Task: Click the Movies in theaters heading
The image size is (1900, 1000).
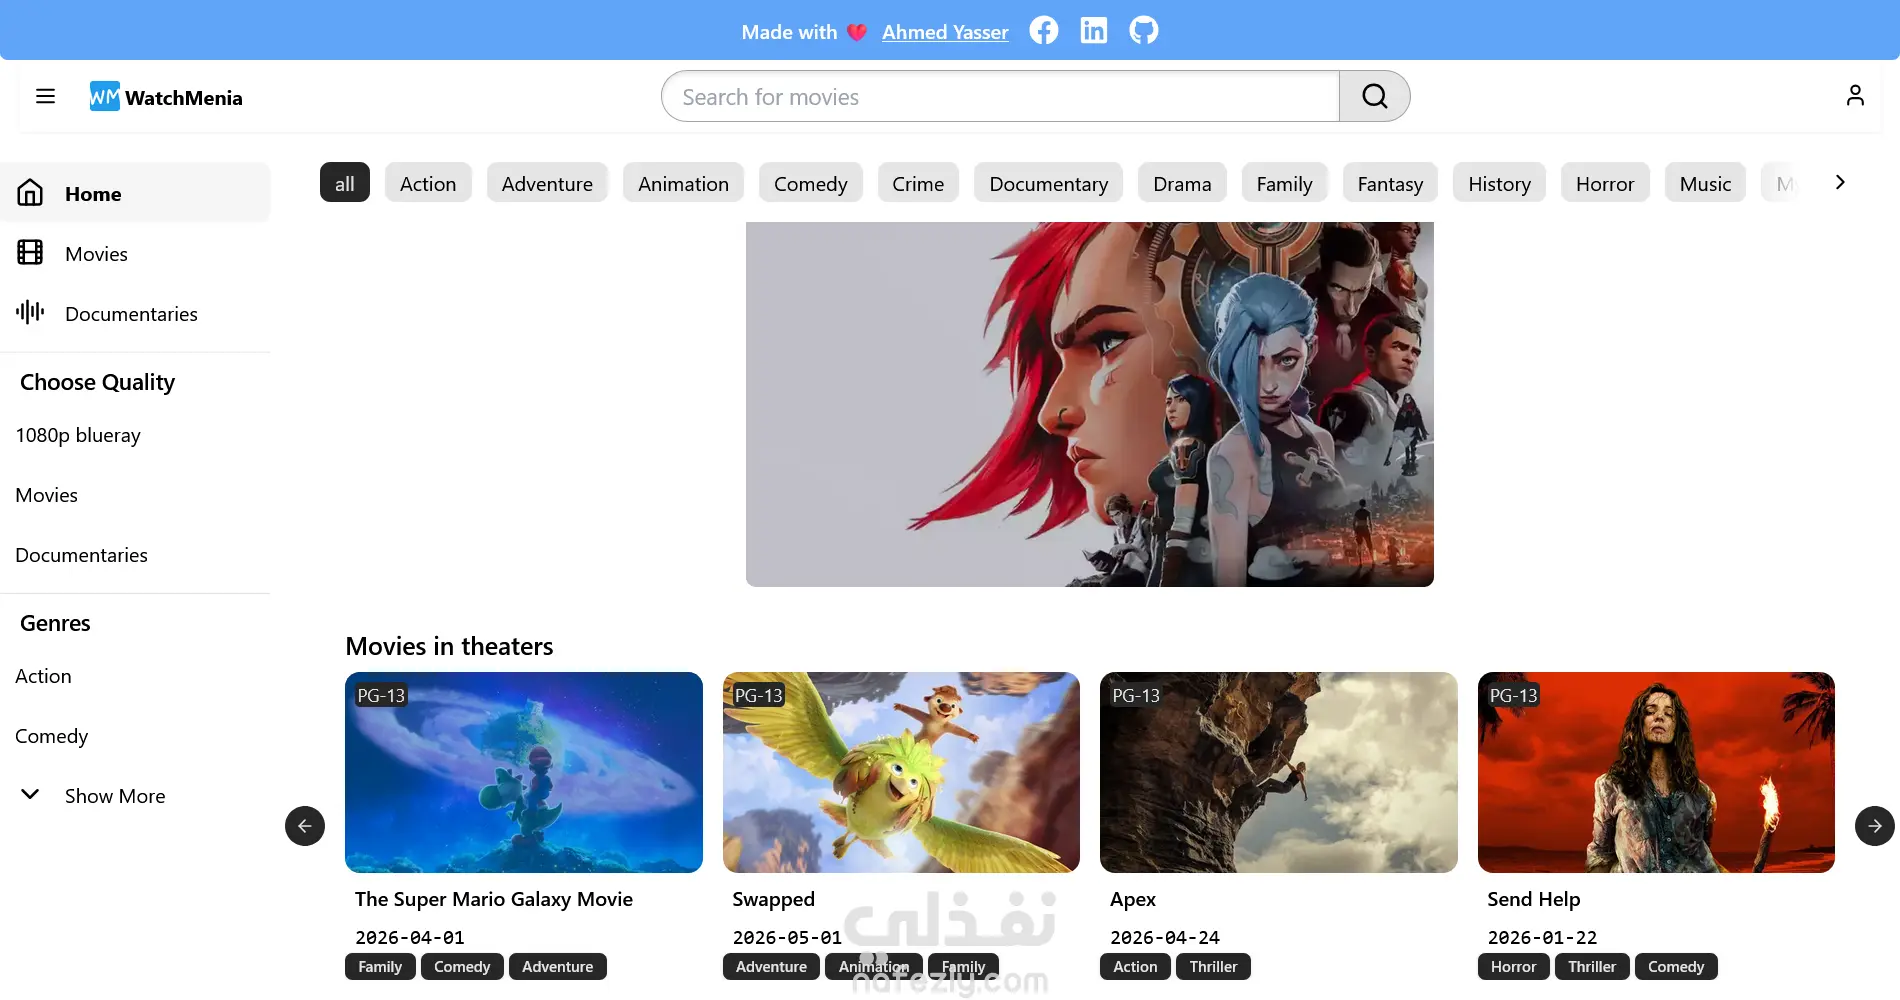Action: (449, 646)
